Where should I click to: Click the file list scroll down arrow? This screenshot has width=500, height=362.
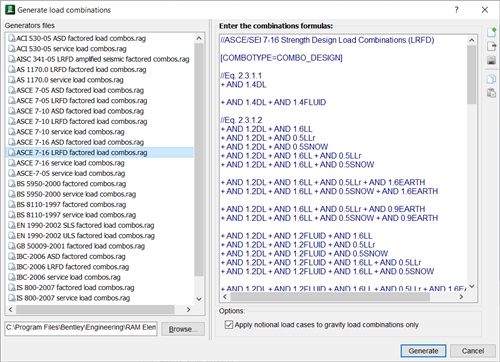199,299
